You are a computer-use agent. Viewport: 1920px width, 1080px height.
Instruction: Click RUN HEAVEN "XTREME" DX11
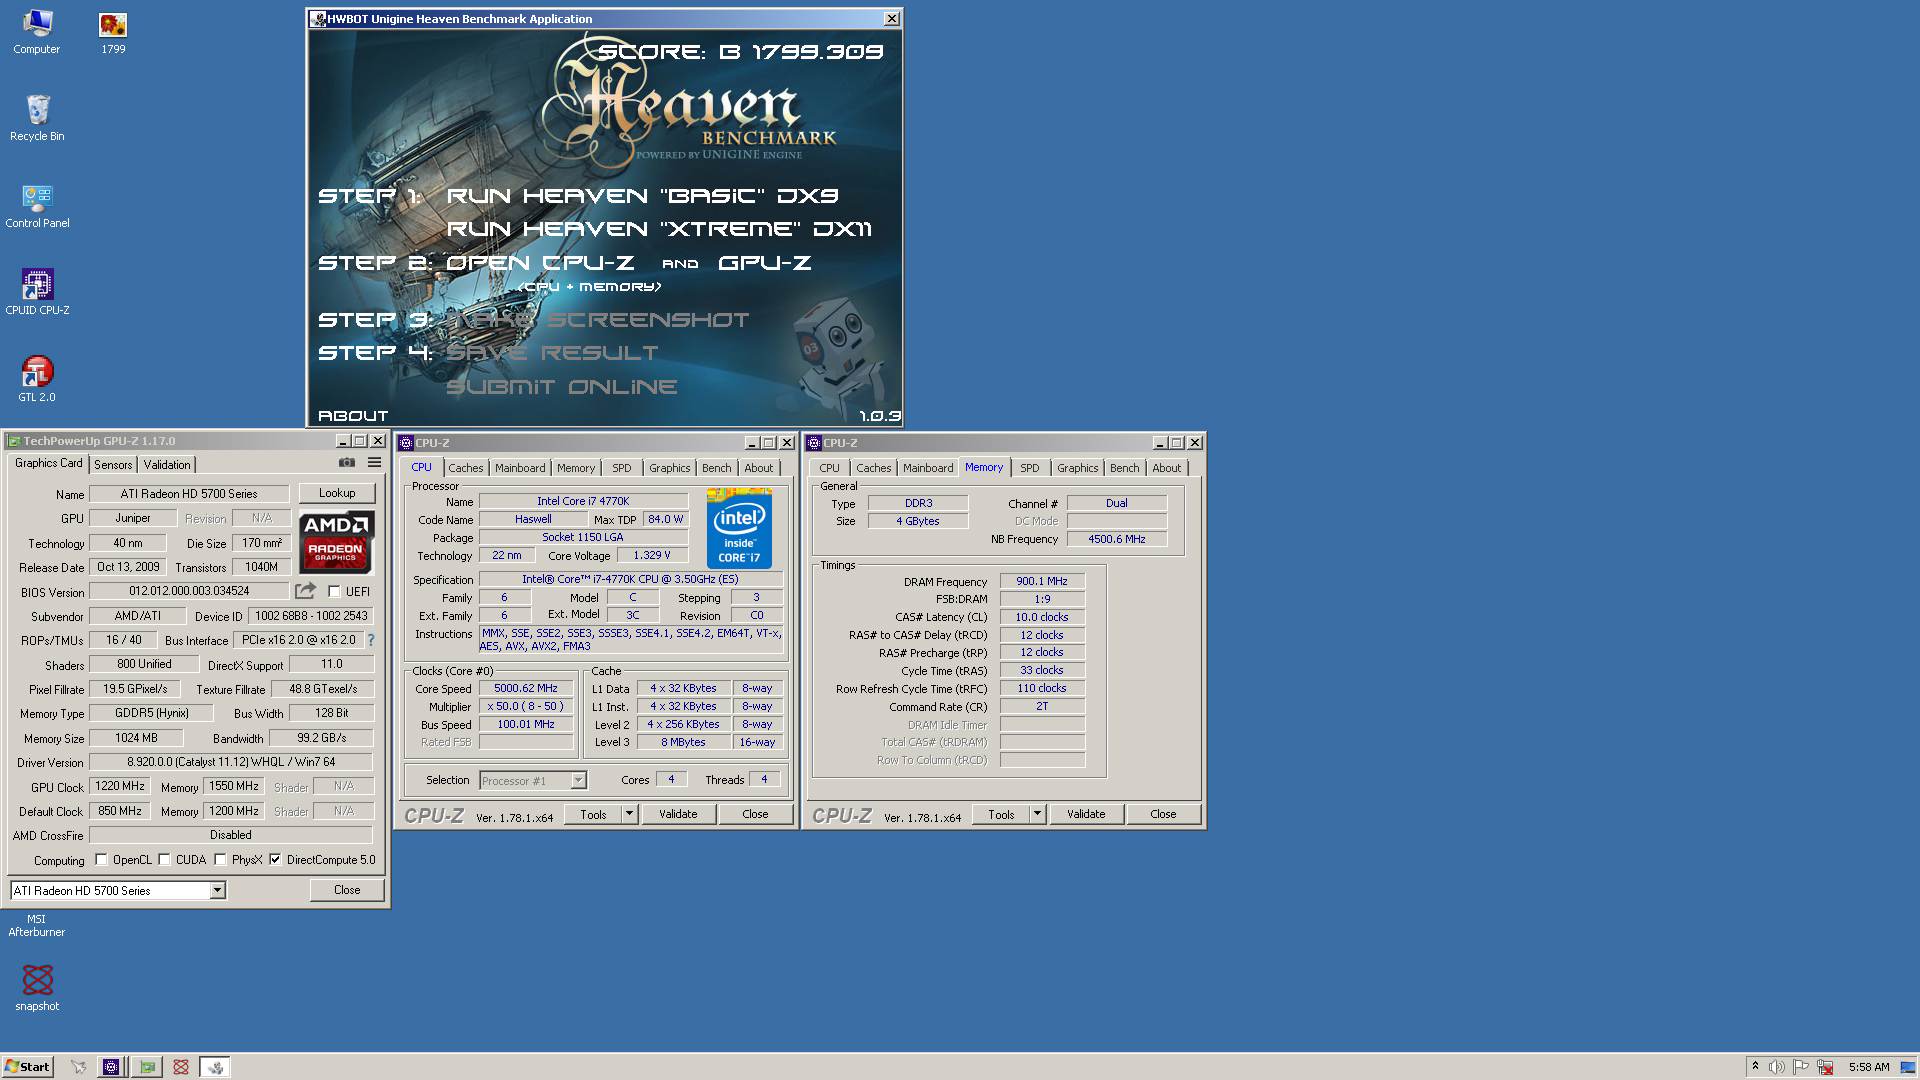click(x=659, y=229)
